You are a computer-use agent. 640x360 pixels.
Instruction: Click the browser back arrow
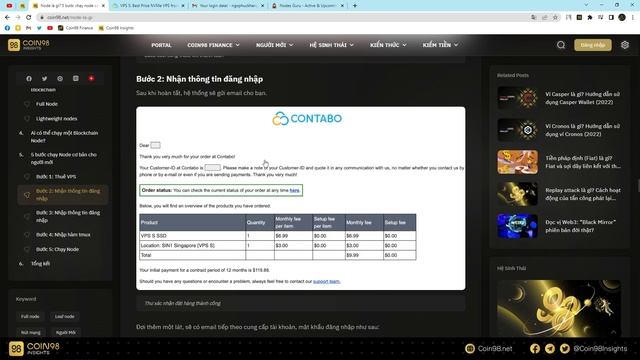click(x=7, y=17)
